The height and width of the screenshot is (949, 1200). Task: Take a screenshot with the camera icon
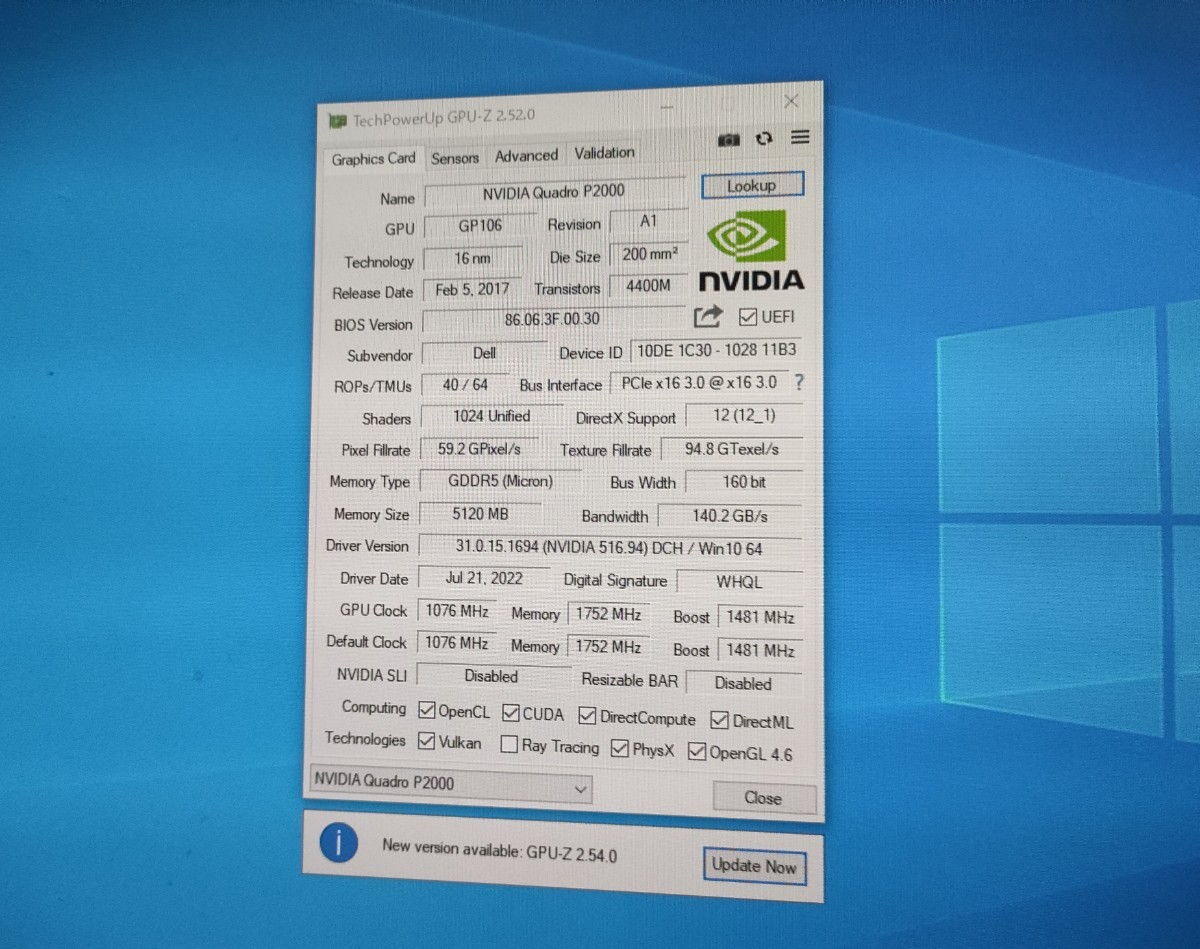point(729,139)
